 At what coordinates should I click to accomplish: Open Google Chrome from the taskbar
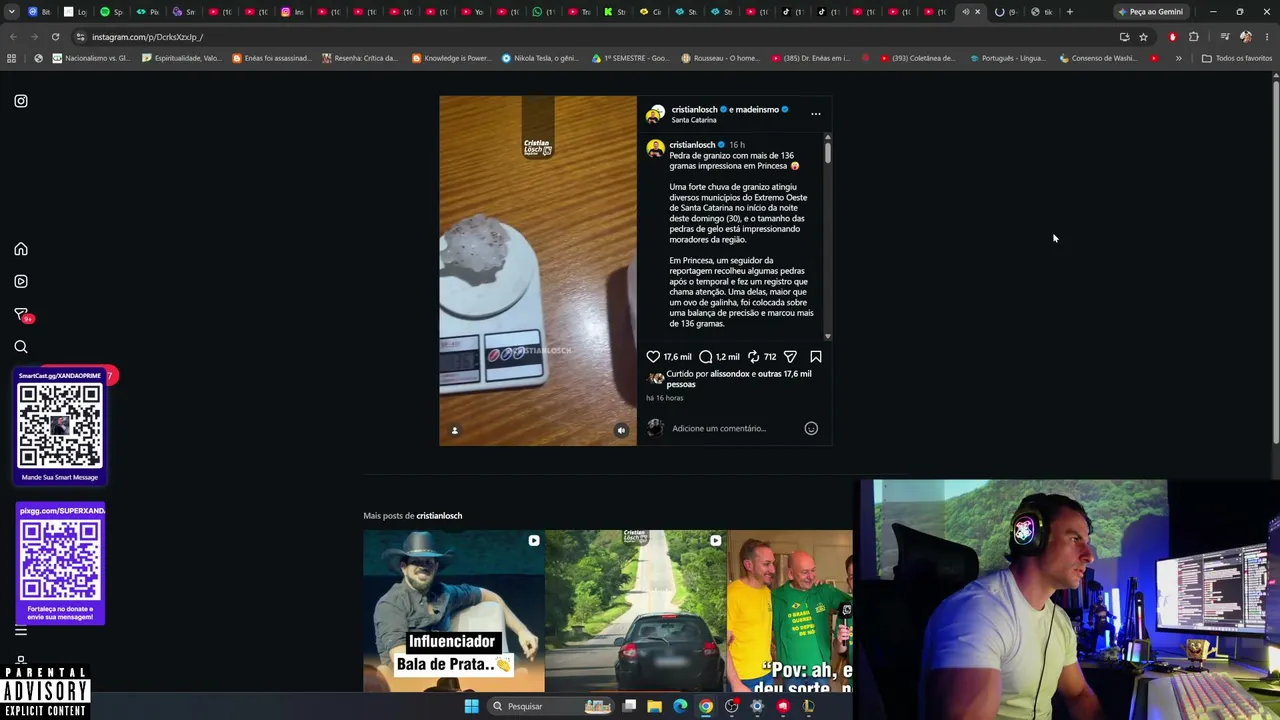pos(706,706)
